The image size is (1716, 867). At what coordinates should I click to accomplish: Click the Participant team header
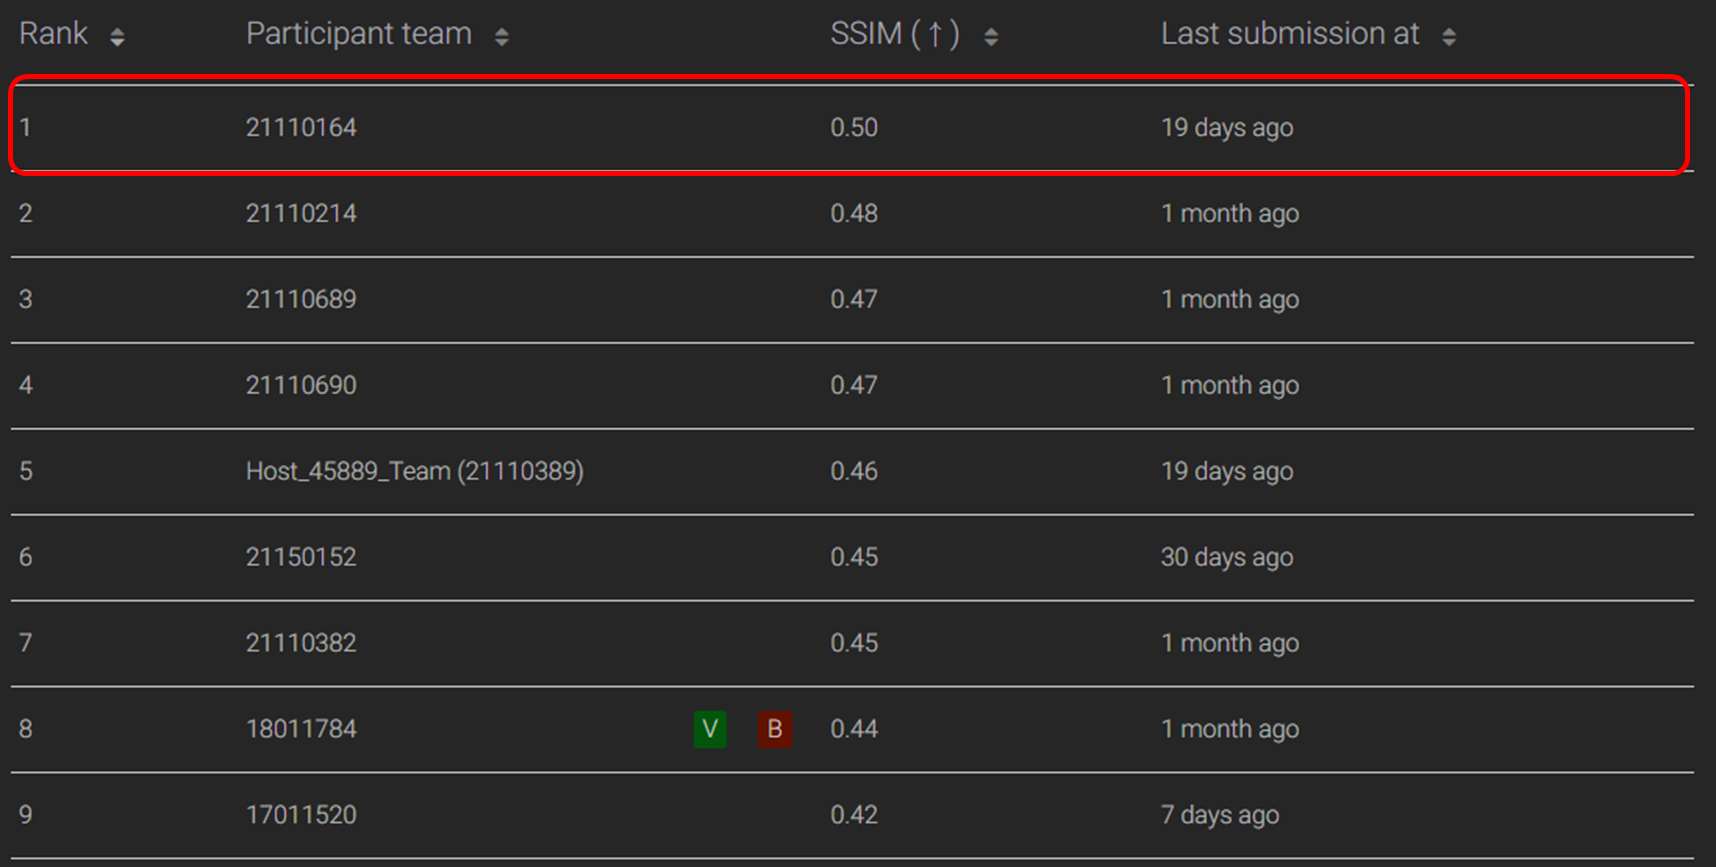tap(359, 34)
